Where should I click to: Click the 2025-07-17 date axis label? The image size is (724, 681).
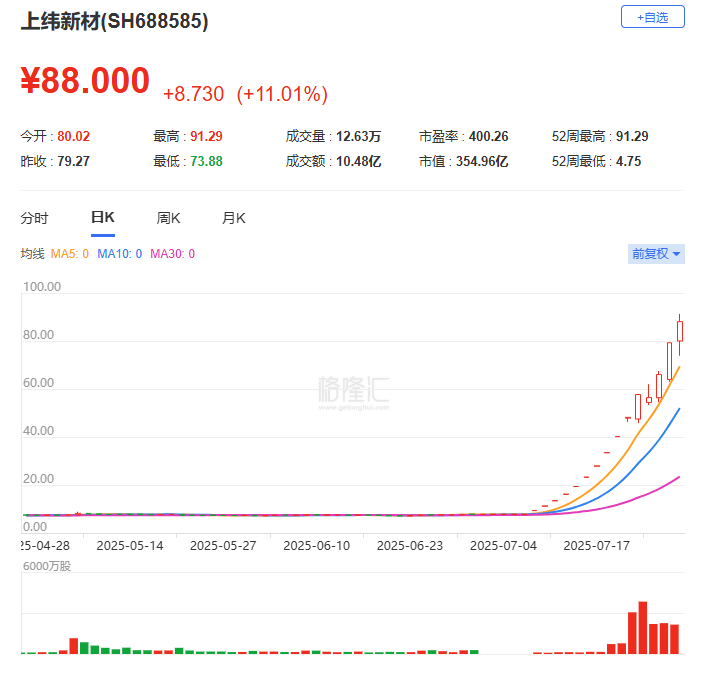pos(597,546)
